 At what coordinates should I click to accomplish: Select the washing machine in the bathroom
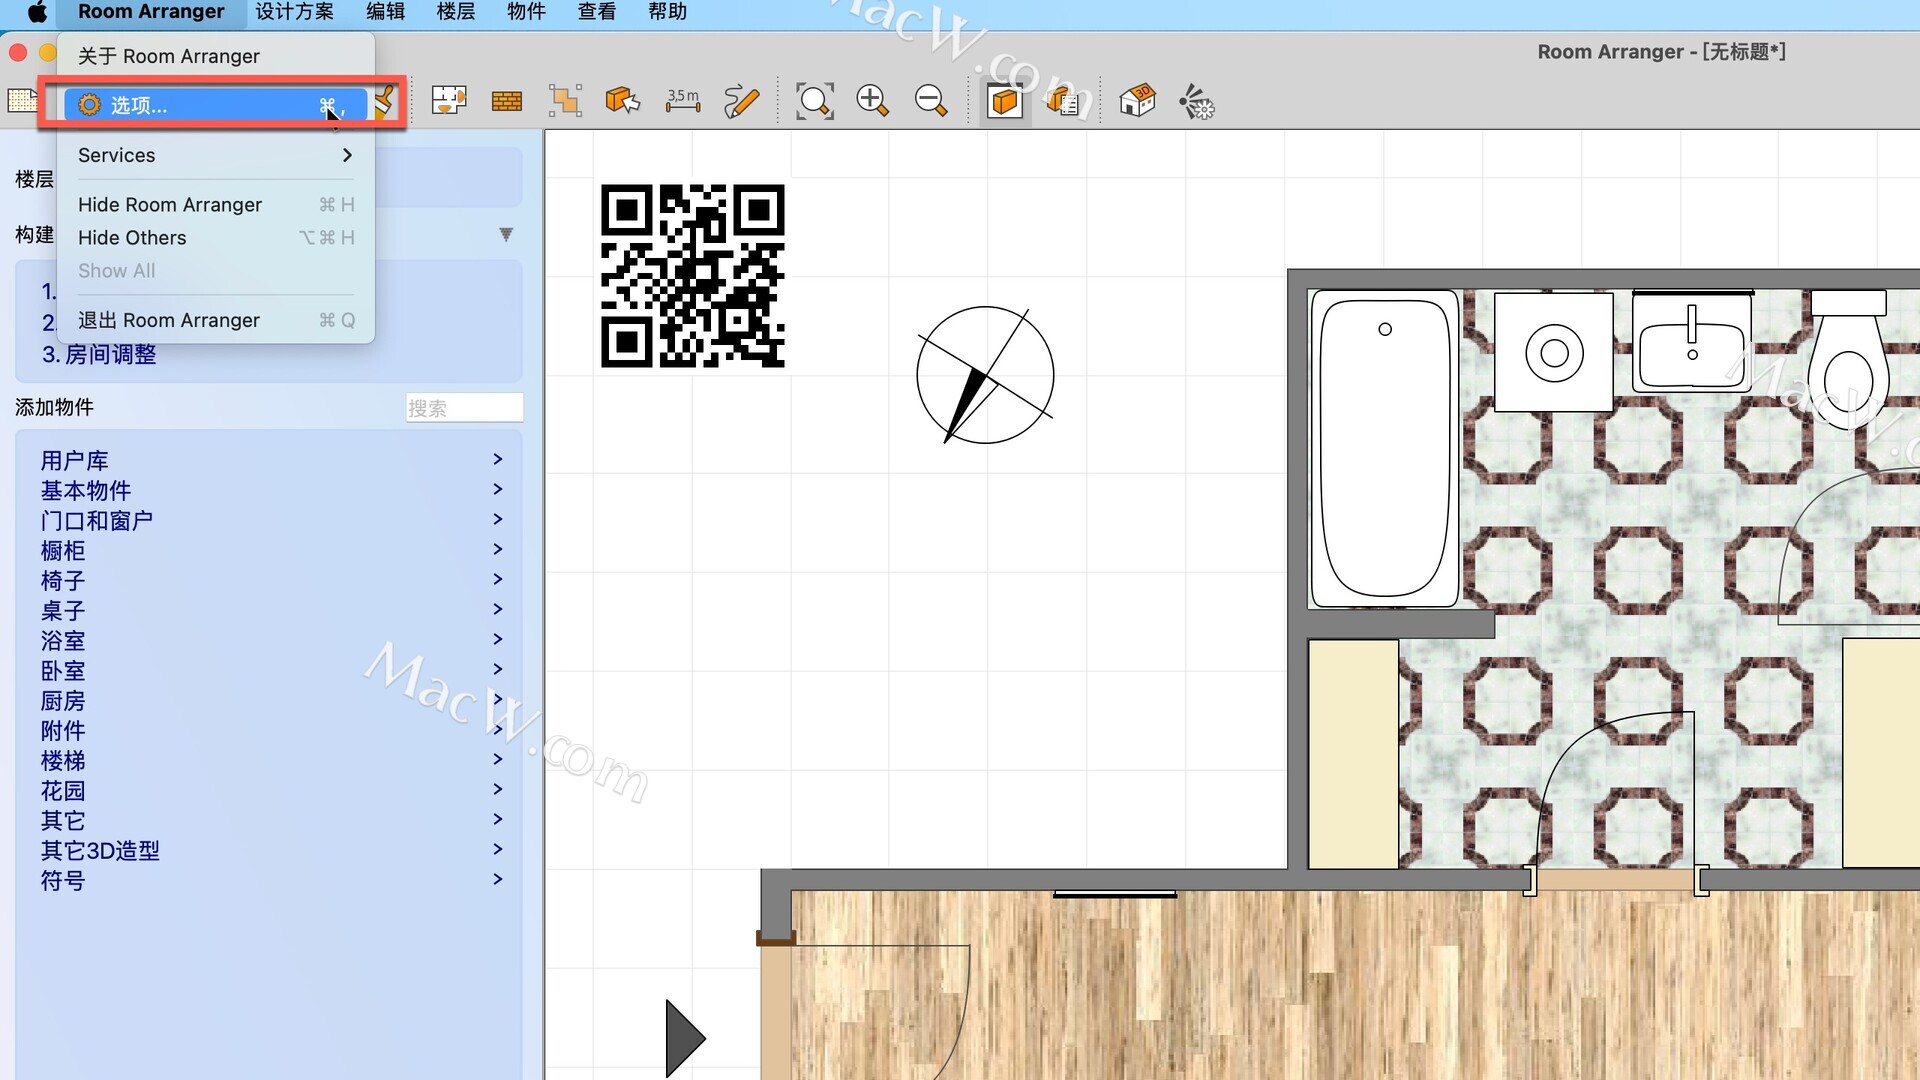point(1554,352)
